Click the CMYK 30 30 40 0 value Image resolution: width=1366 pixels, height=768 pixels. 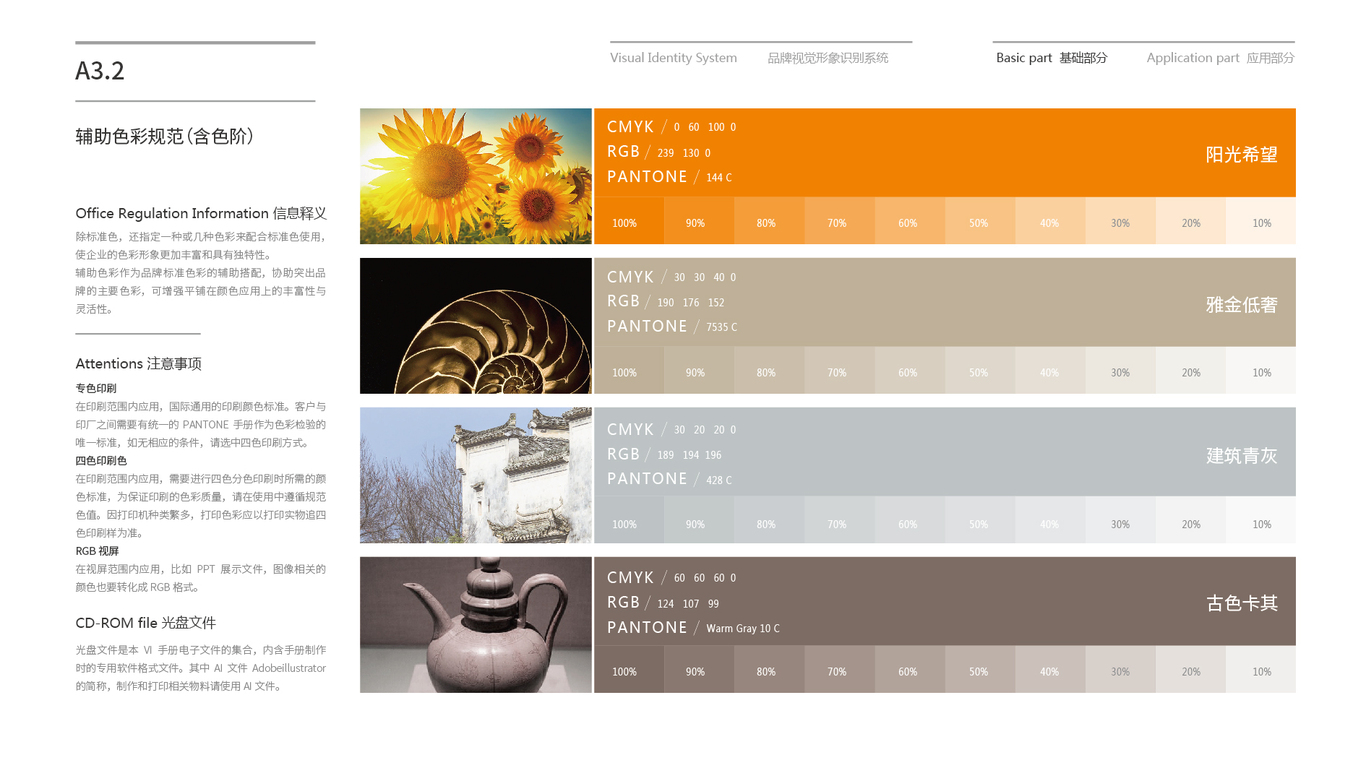coord(671,277)
